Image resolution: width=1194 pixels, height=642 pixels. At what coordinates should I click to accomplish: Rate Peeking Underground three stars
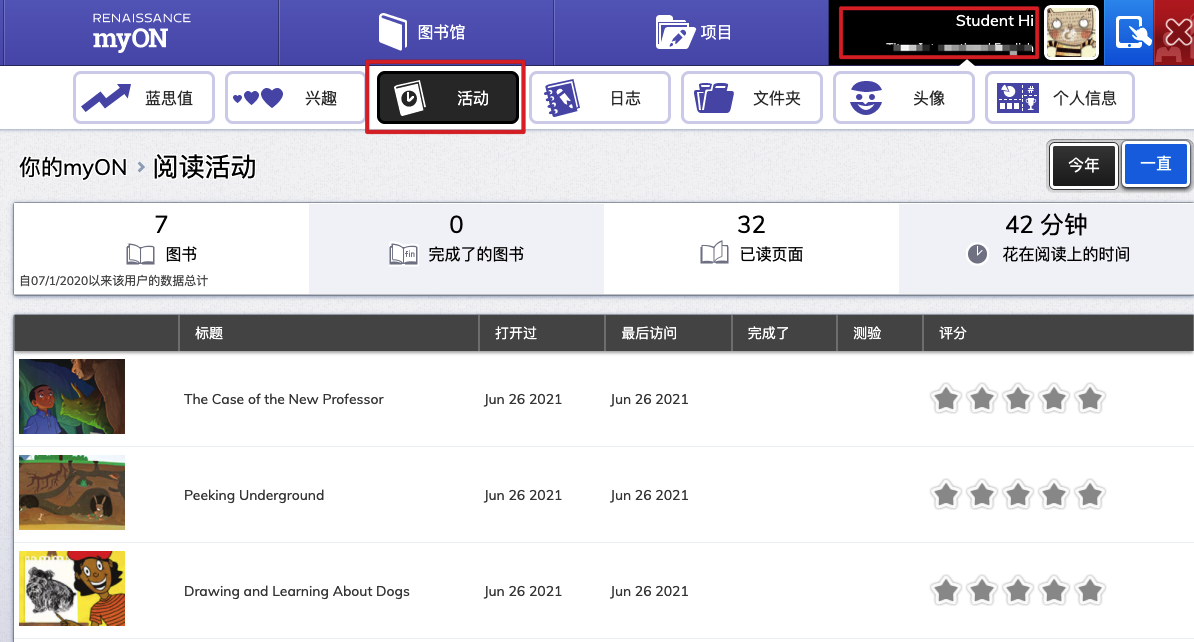click(1018, 494)
